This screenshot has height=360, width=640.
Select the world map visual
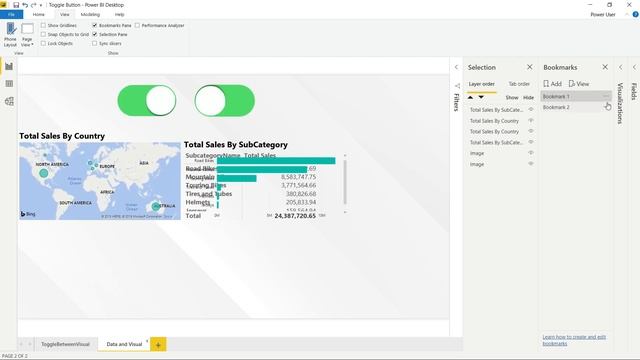100,181
